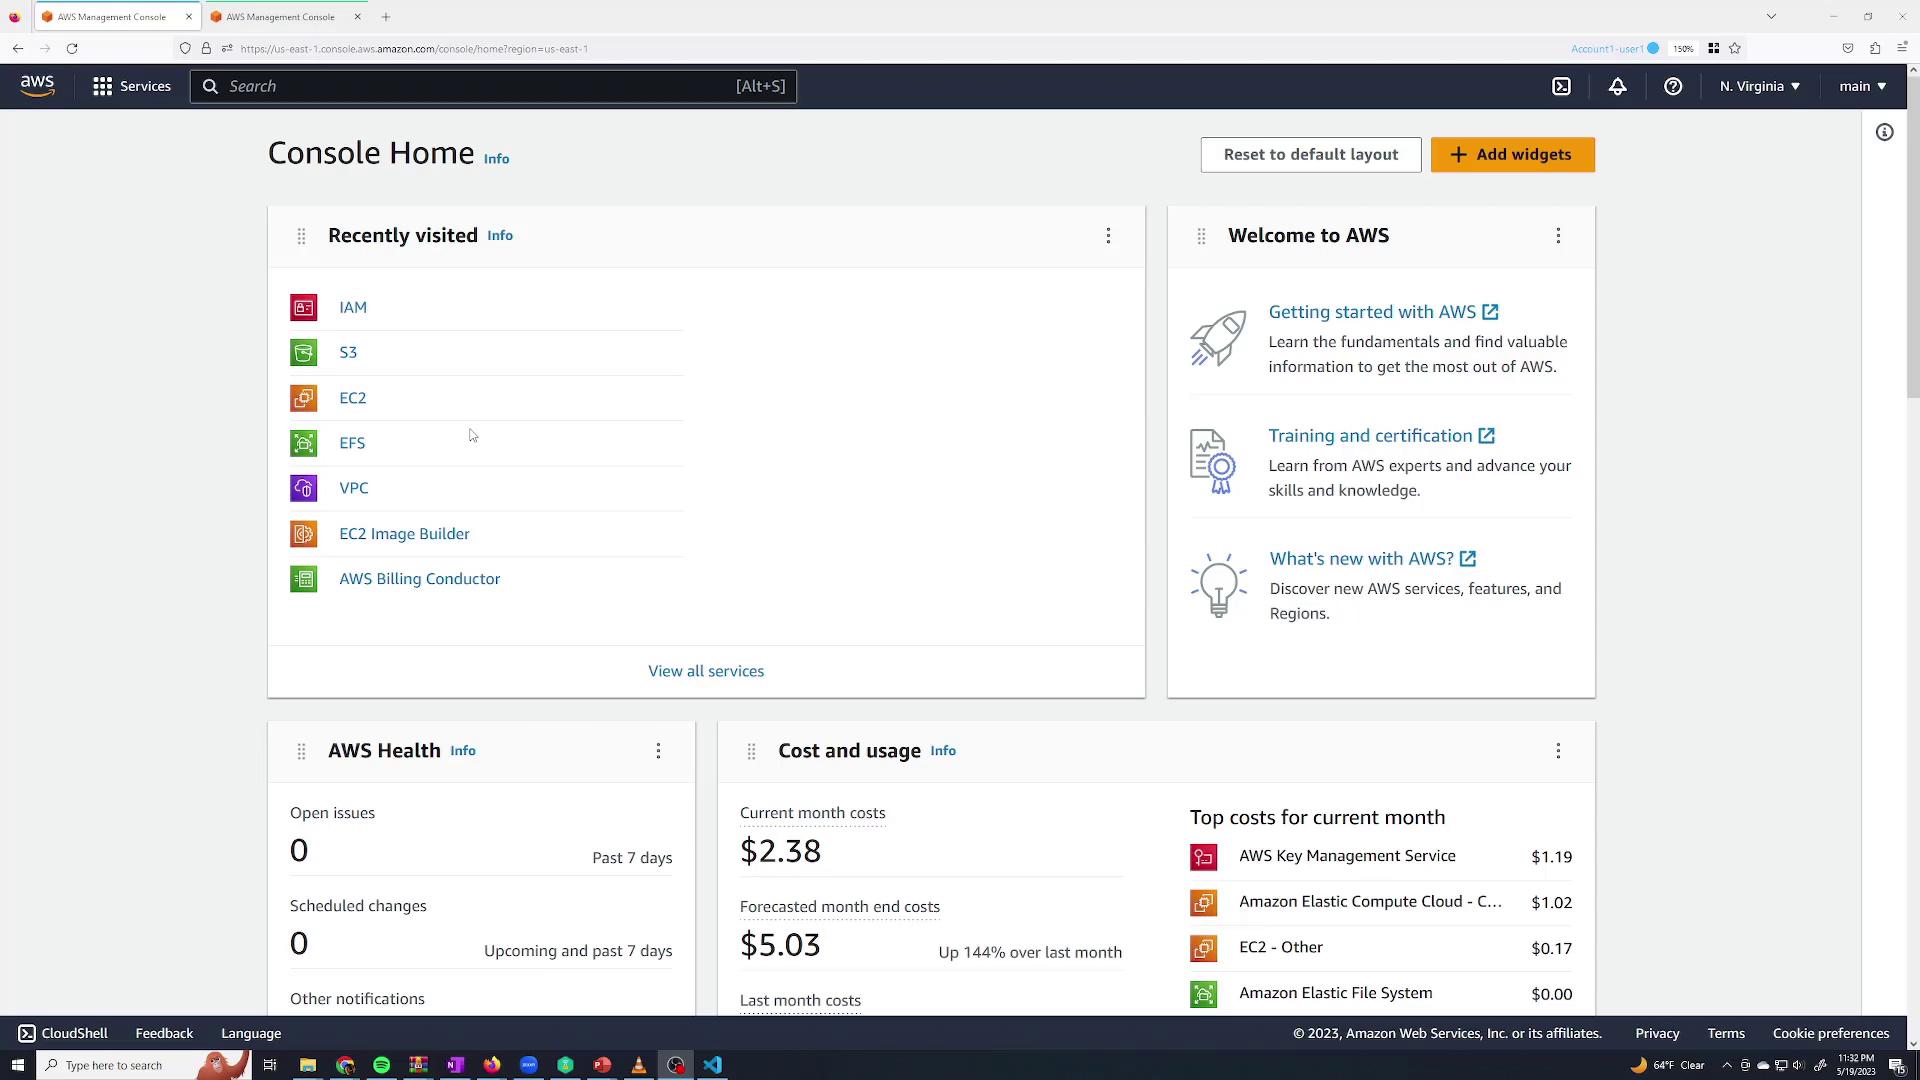Click View all services link
The image size is (1920, 1080).
tap(706, 671)
